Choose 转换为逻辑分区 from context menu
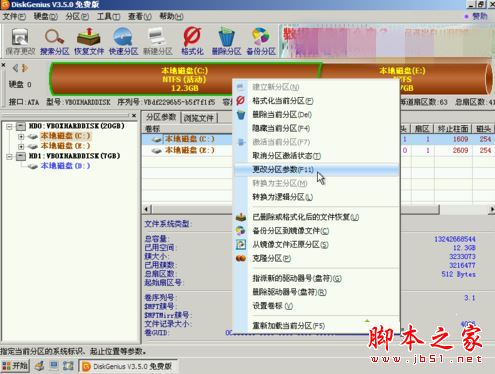495x374 pixels. pos(282,197)
